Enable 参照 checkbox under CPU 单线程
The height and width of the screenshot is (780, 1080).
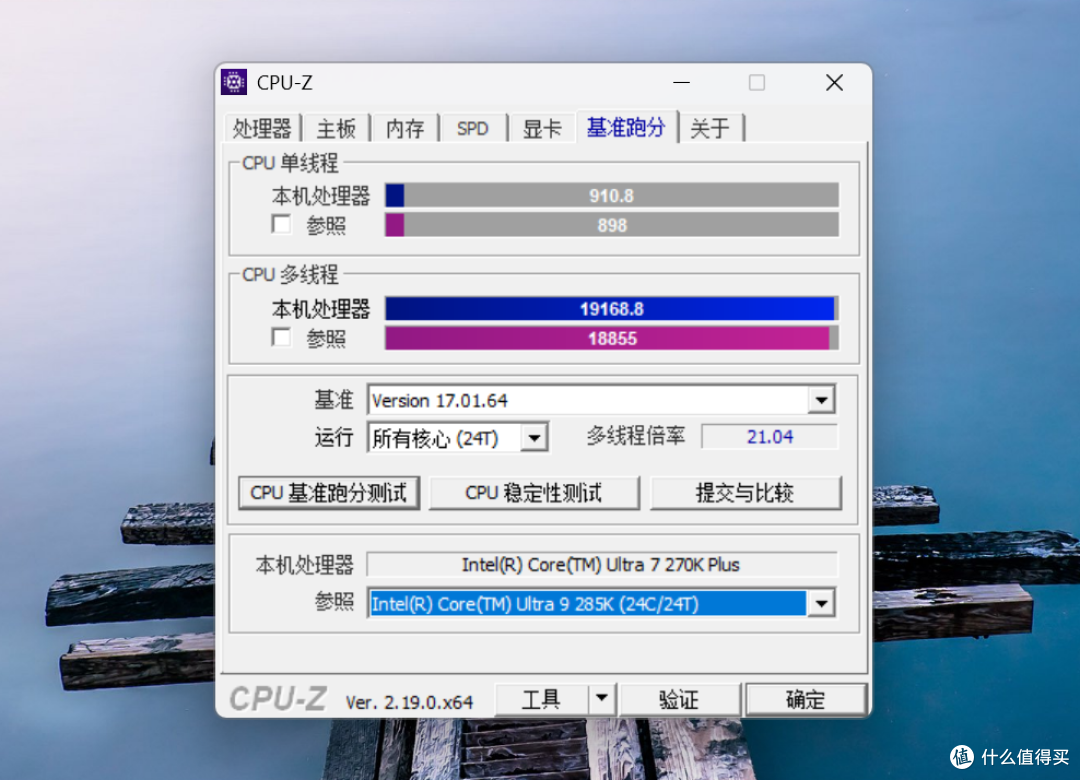pyautogui.click(x=281, y=225)
